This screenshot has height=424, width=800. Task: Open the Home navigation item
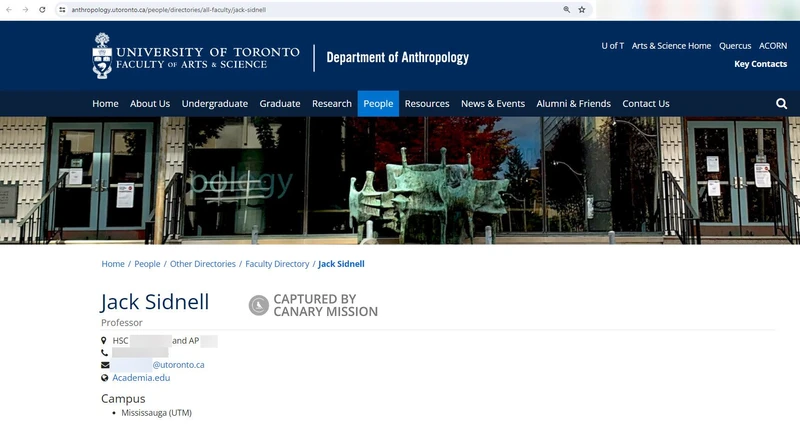[105, 104]
